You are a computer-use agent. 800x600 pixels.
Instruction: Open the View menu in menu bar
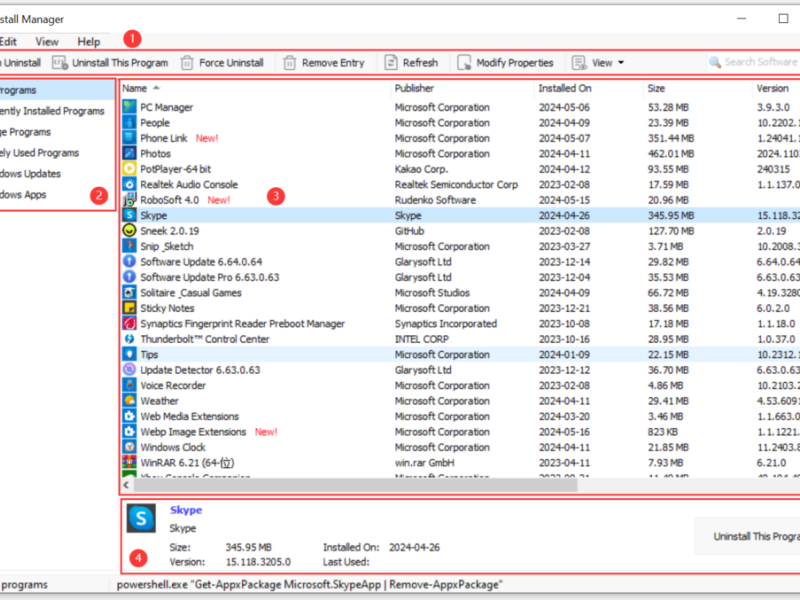[47, 42]
